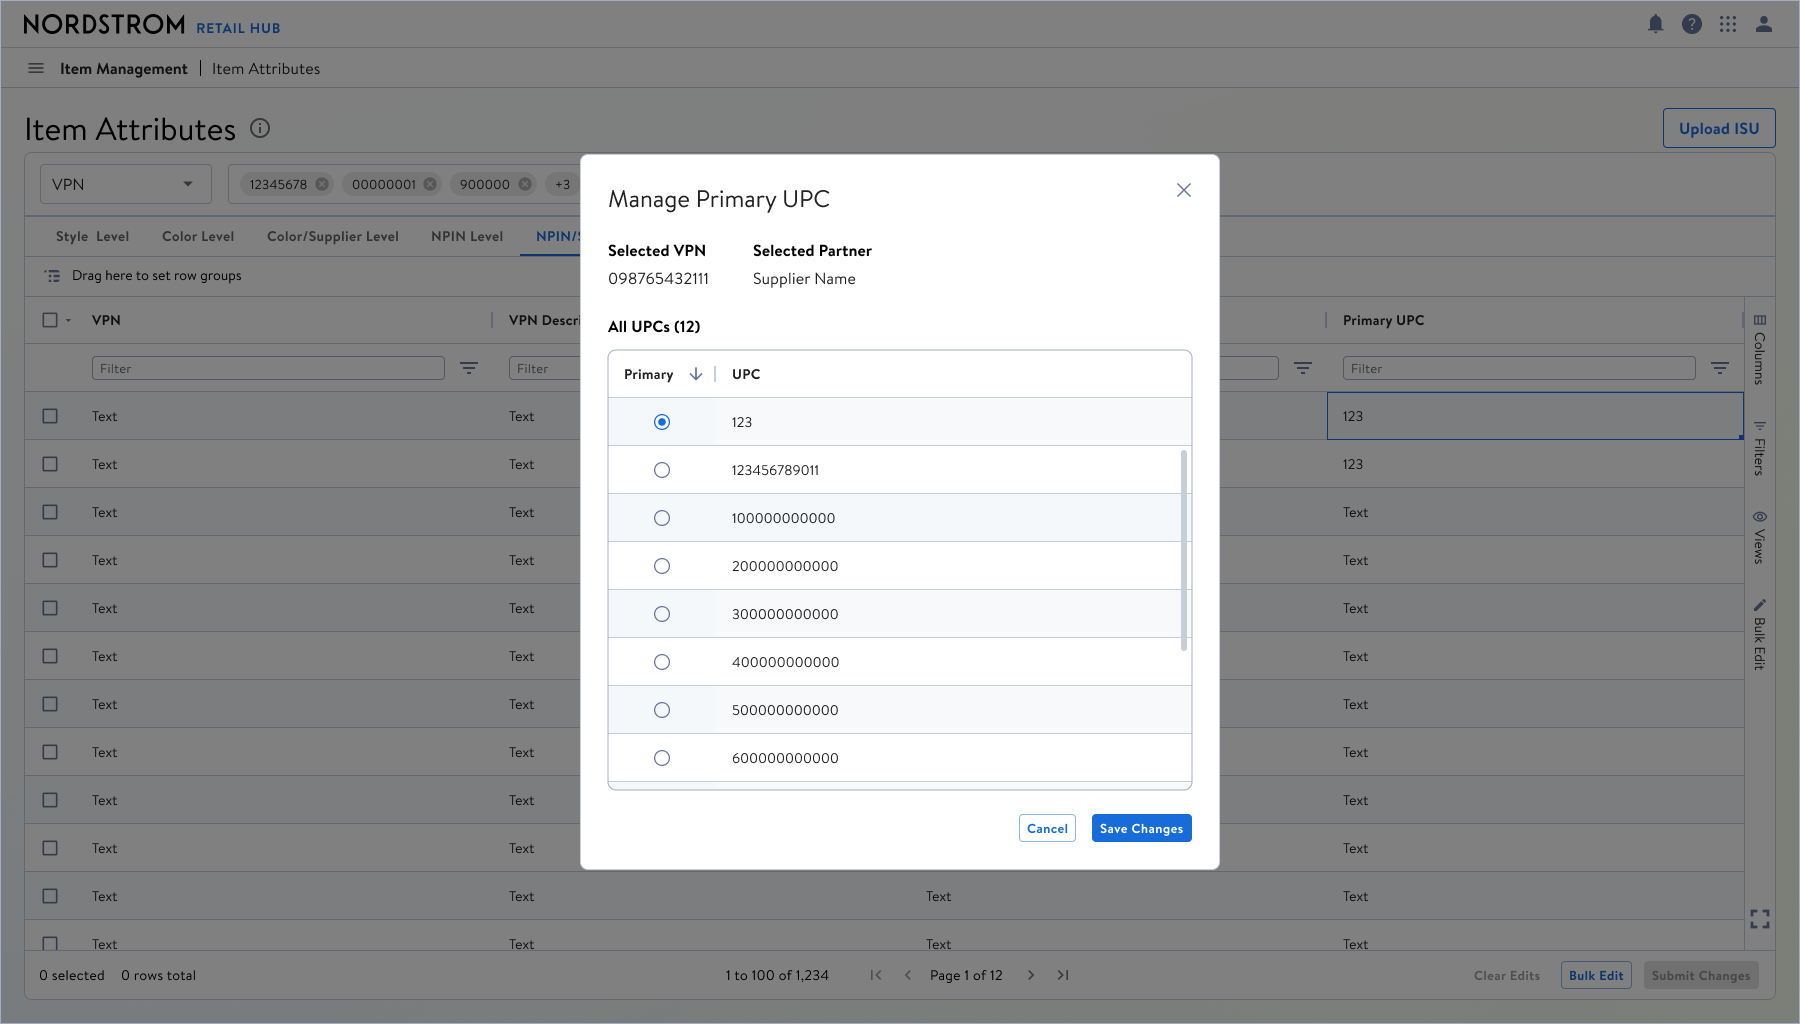This screenshot has height=1024, width=1800.
Task: Toggle the fullscreen grid icon
Action: tap(1760, 919)
